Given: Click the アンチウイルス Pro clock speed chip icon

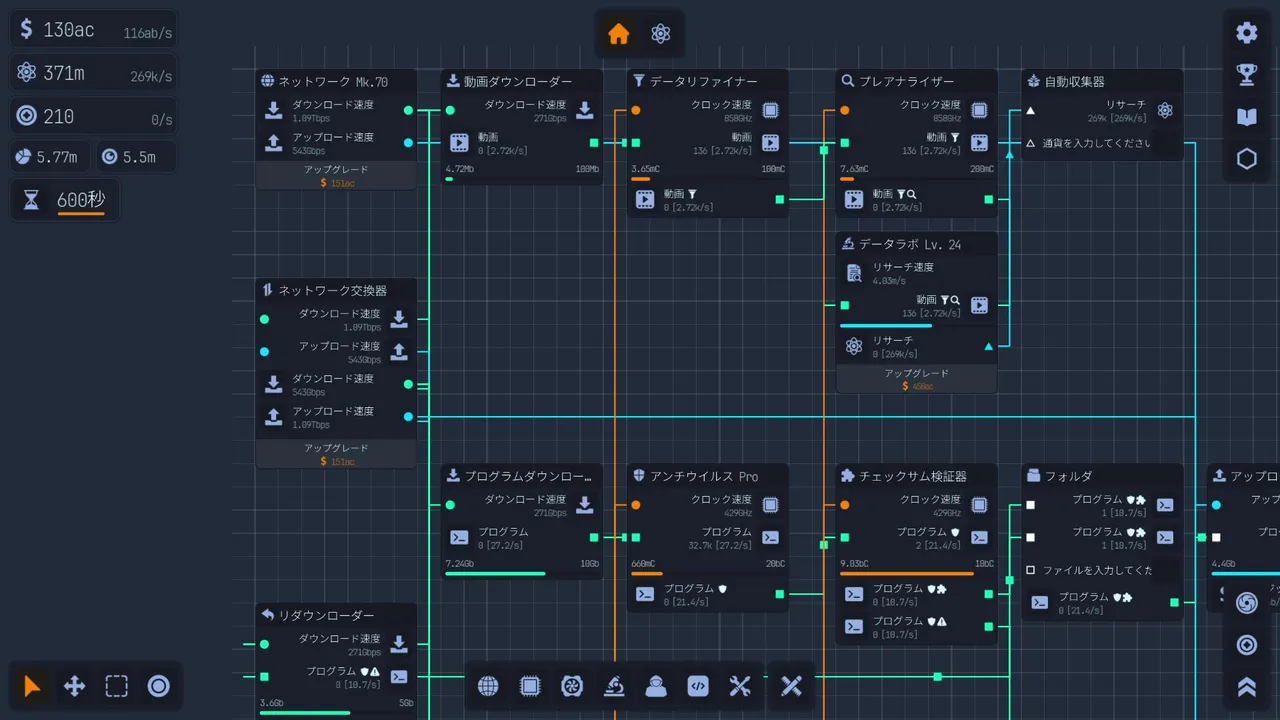Looking at the screenshot, I should [x=770, y=505].
